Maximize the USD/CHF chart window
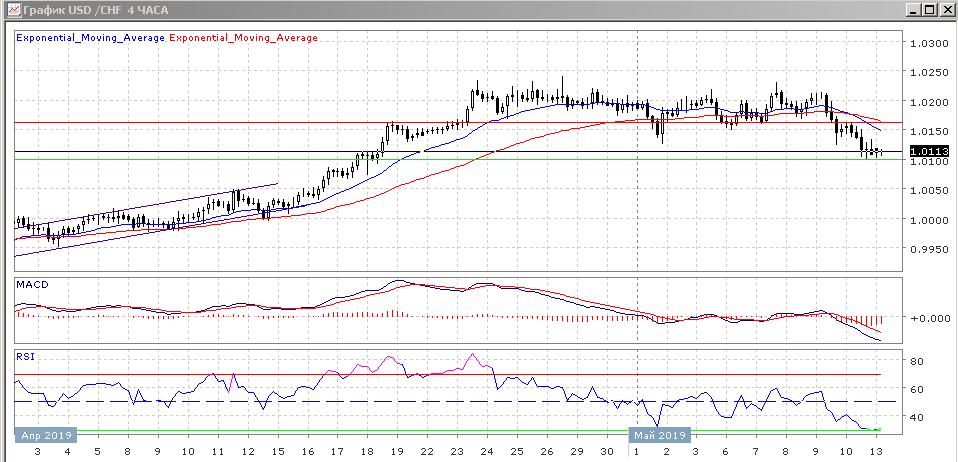Image resolution: width=958 pixels, height=462 pixels. pyautogui.click(x=929, y=10)
